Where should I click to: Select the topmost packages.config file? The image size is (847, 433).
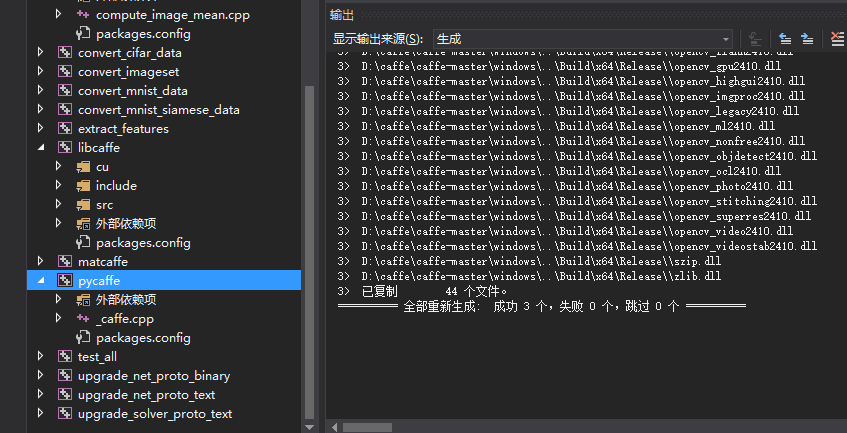[x=143, y=34]
